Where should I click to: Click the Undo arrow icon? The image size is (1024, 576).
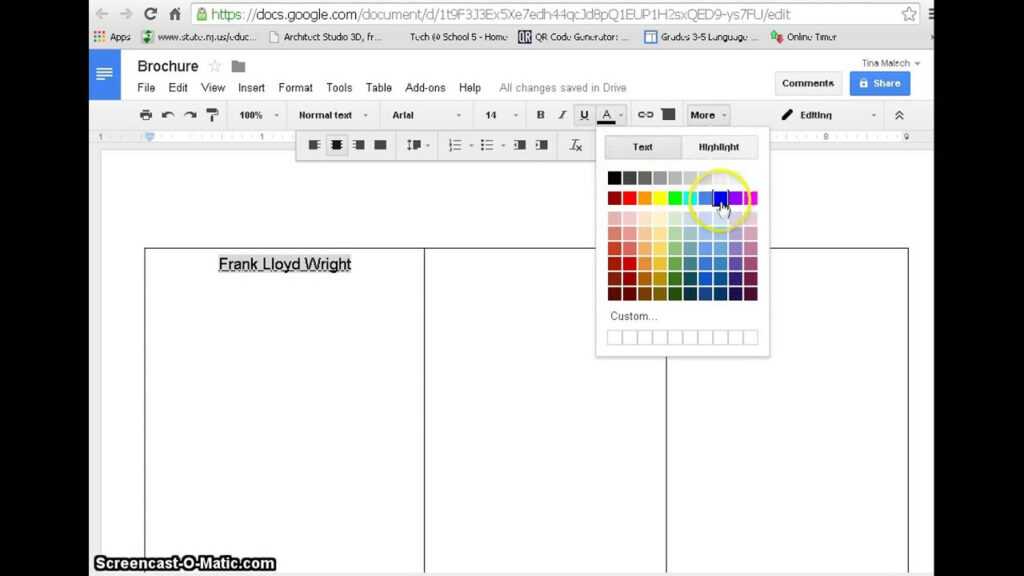pos(168,115)
